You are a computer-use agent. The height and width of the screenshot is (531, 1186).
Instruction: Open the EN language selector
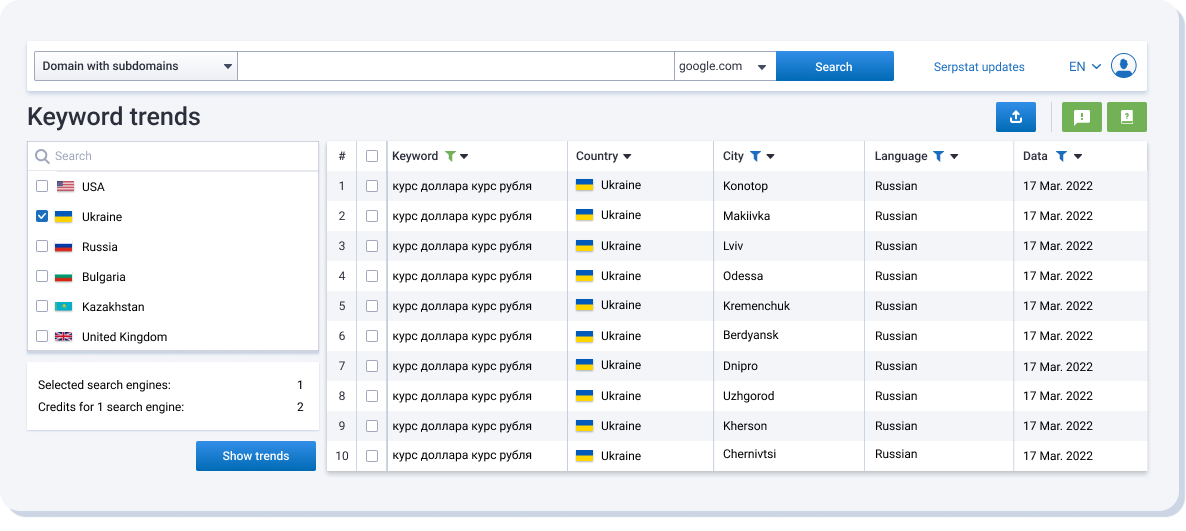(x=1084, y=67)
